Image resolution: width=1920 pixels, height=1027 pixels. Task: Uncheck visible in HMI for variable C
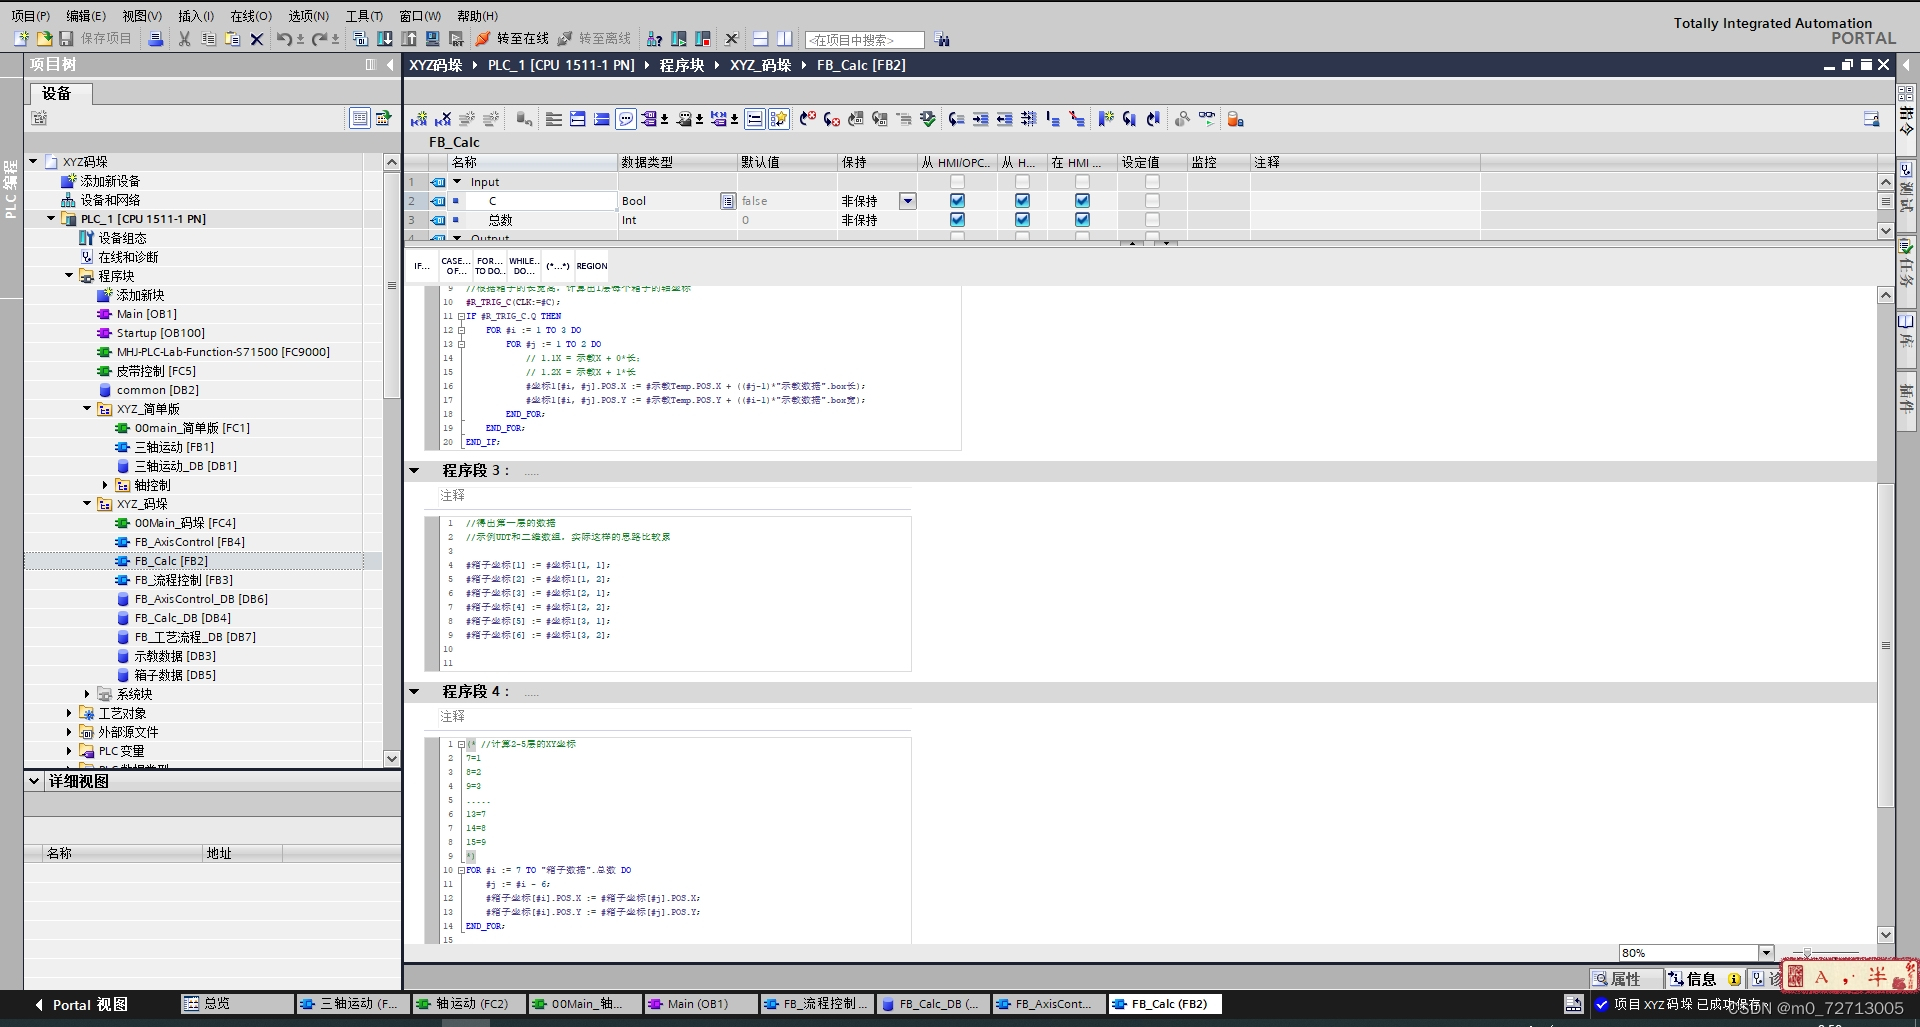tap(1082, 201)
